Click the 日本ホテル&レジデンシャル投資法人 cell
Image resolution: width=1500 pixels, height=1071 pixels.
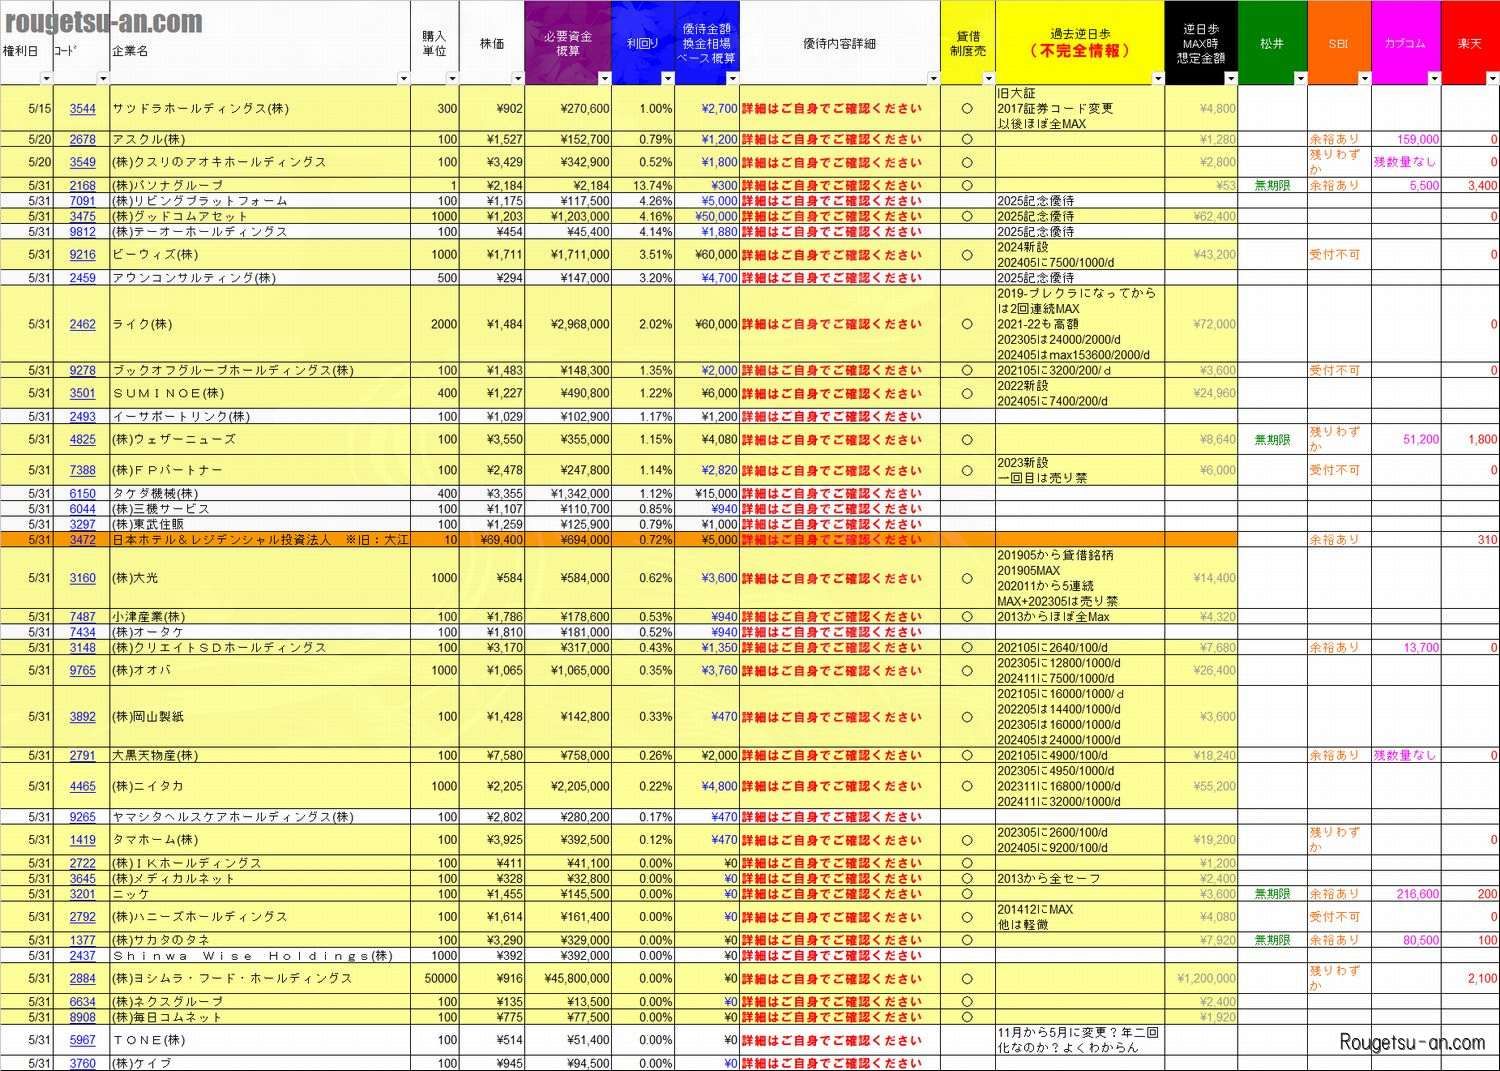260,540
